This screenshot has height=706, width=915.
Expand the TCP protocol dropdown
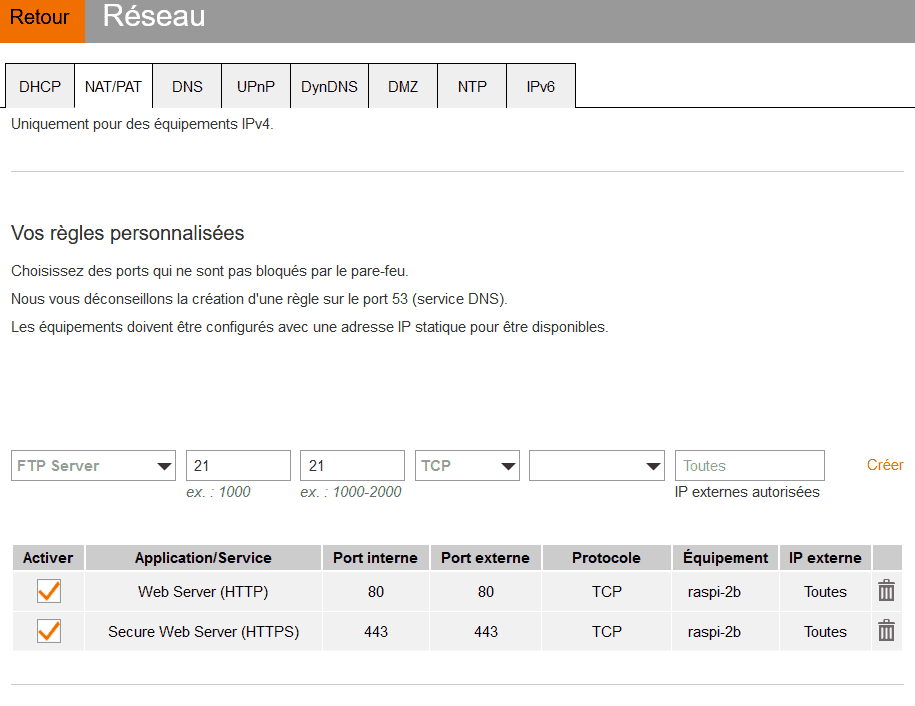(x=467, y=466)
